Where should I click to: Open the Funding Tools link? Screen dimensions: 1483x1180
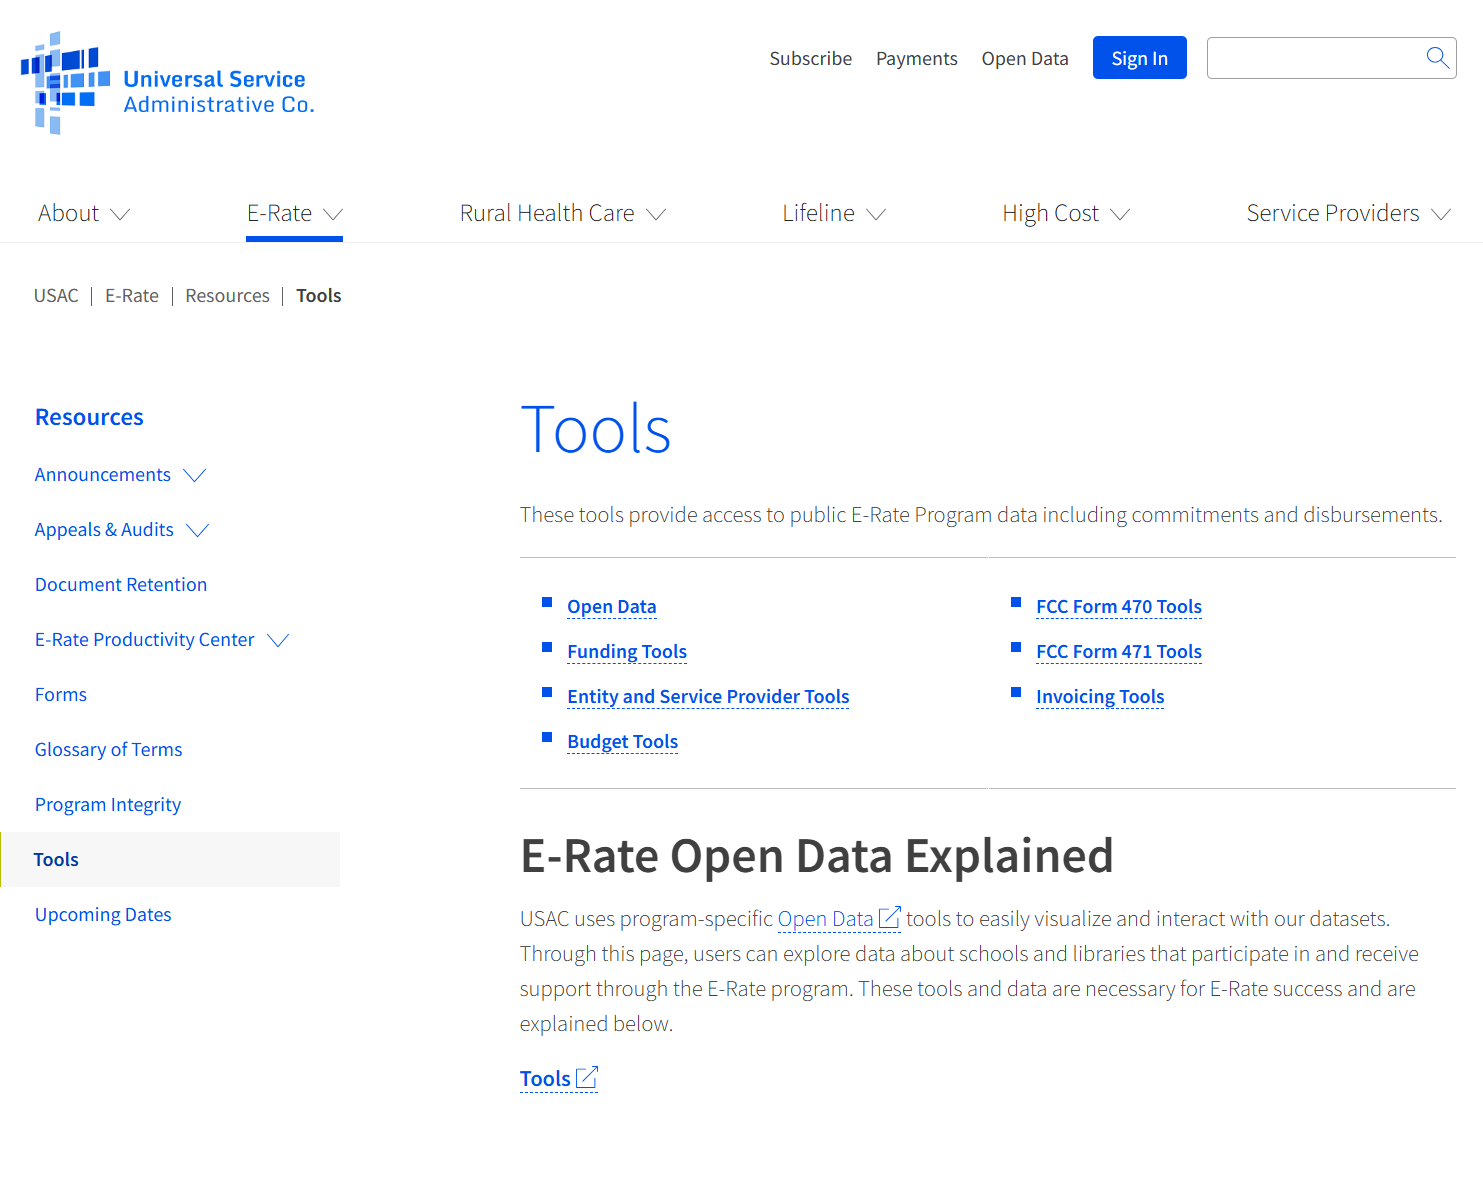pyautogui.click(x=627, y=652)
